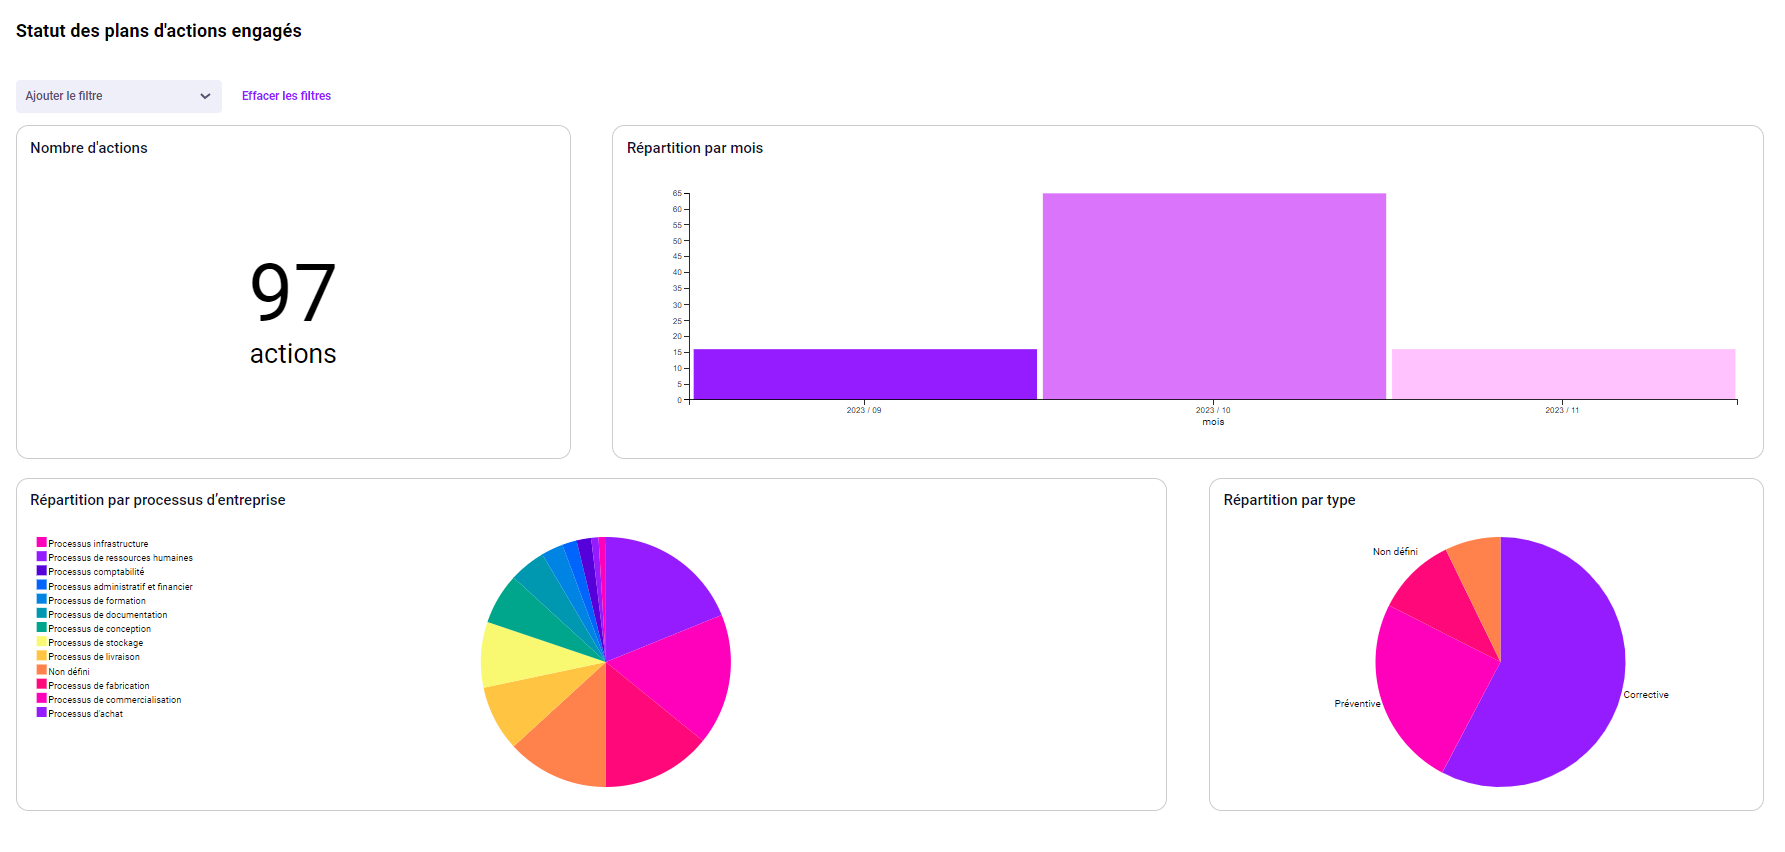
Task: Select the light pink 2023 / 11 bar
Action: [1563, 374]
